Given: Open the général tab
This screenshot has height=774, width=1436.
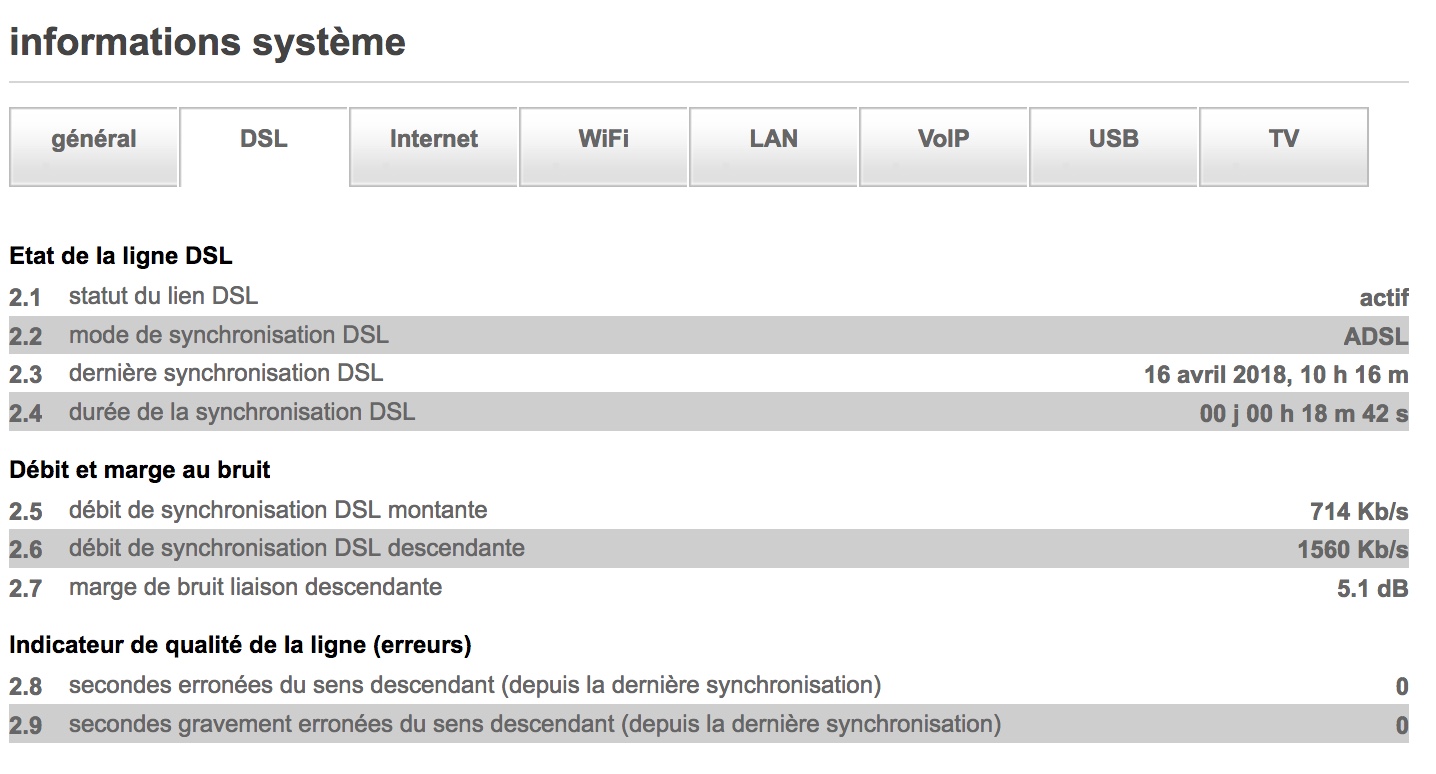Looking at the screenshot, I should tap(94, 140).
